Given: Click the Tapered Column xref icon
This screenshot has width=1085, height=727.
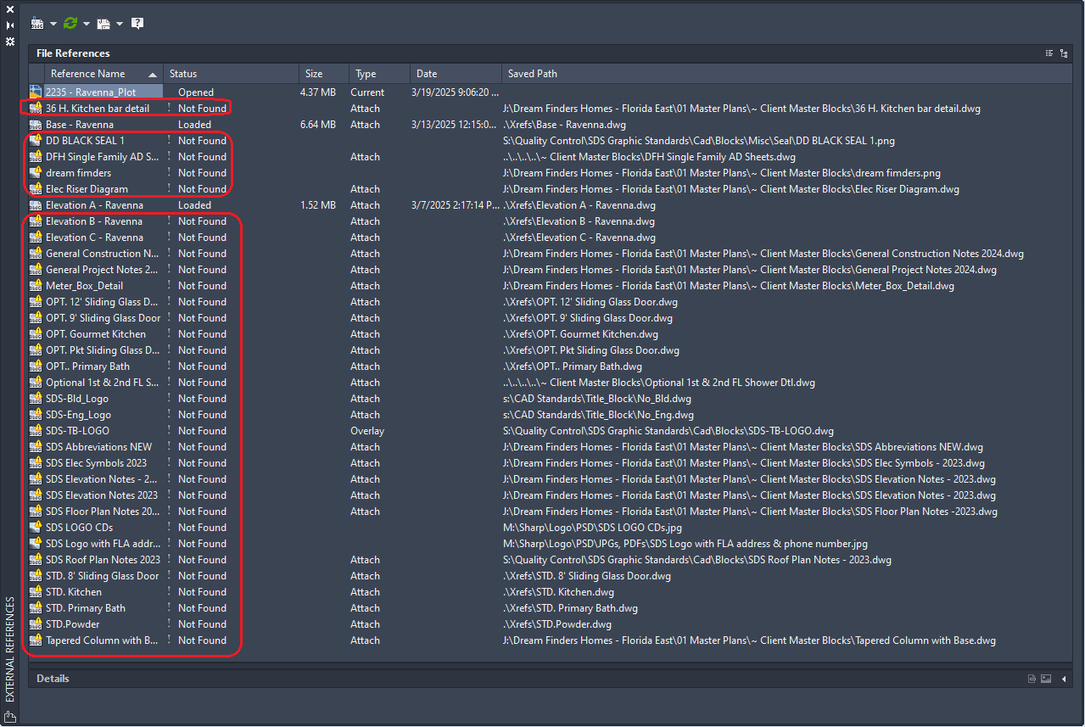Looking at the screenshot, I should (x=36, y=640).
